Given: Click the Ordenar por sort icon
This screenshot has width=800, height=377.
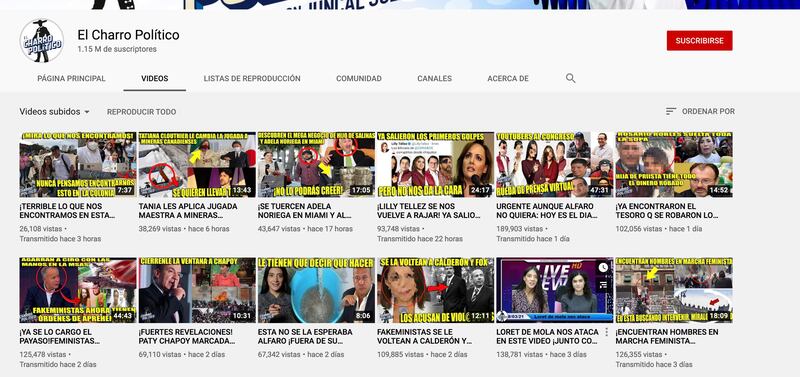Looking at the screenshot, I should [671, 111].
